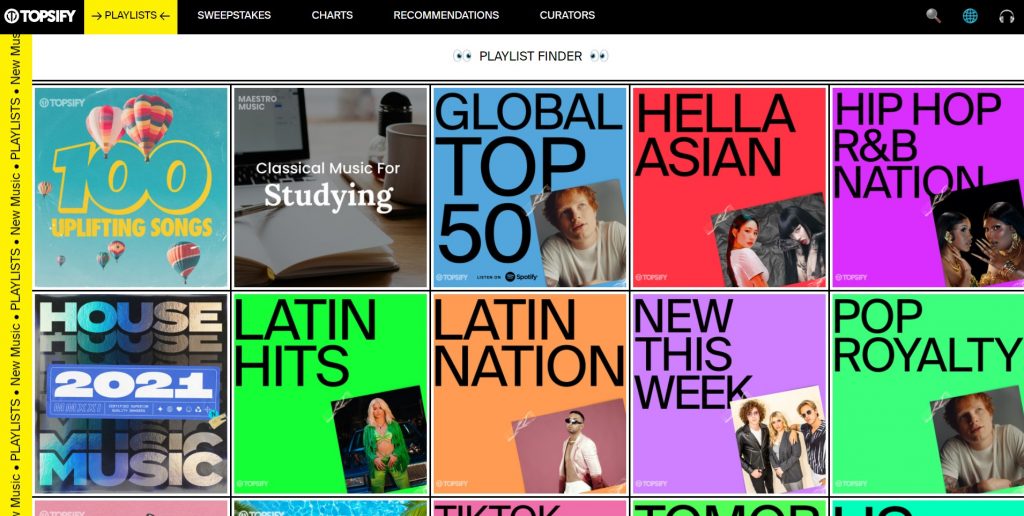Open the Sweepstakes menu item
The height and width of the screenshot is (516, 1024).
pyautogui.click(x=234, y=15)
